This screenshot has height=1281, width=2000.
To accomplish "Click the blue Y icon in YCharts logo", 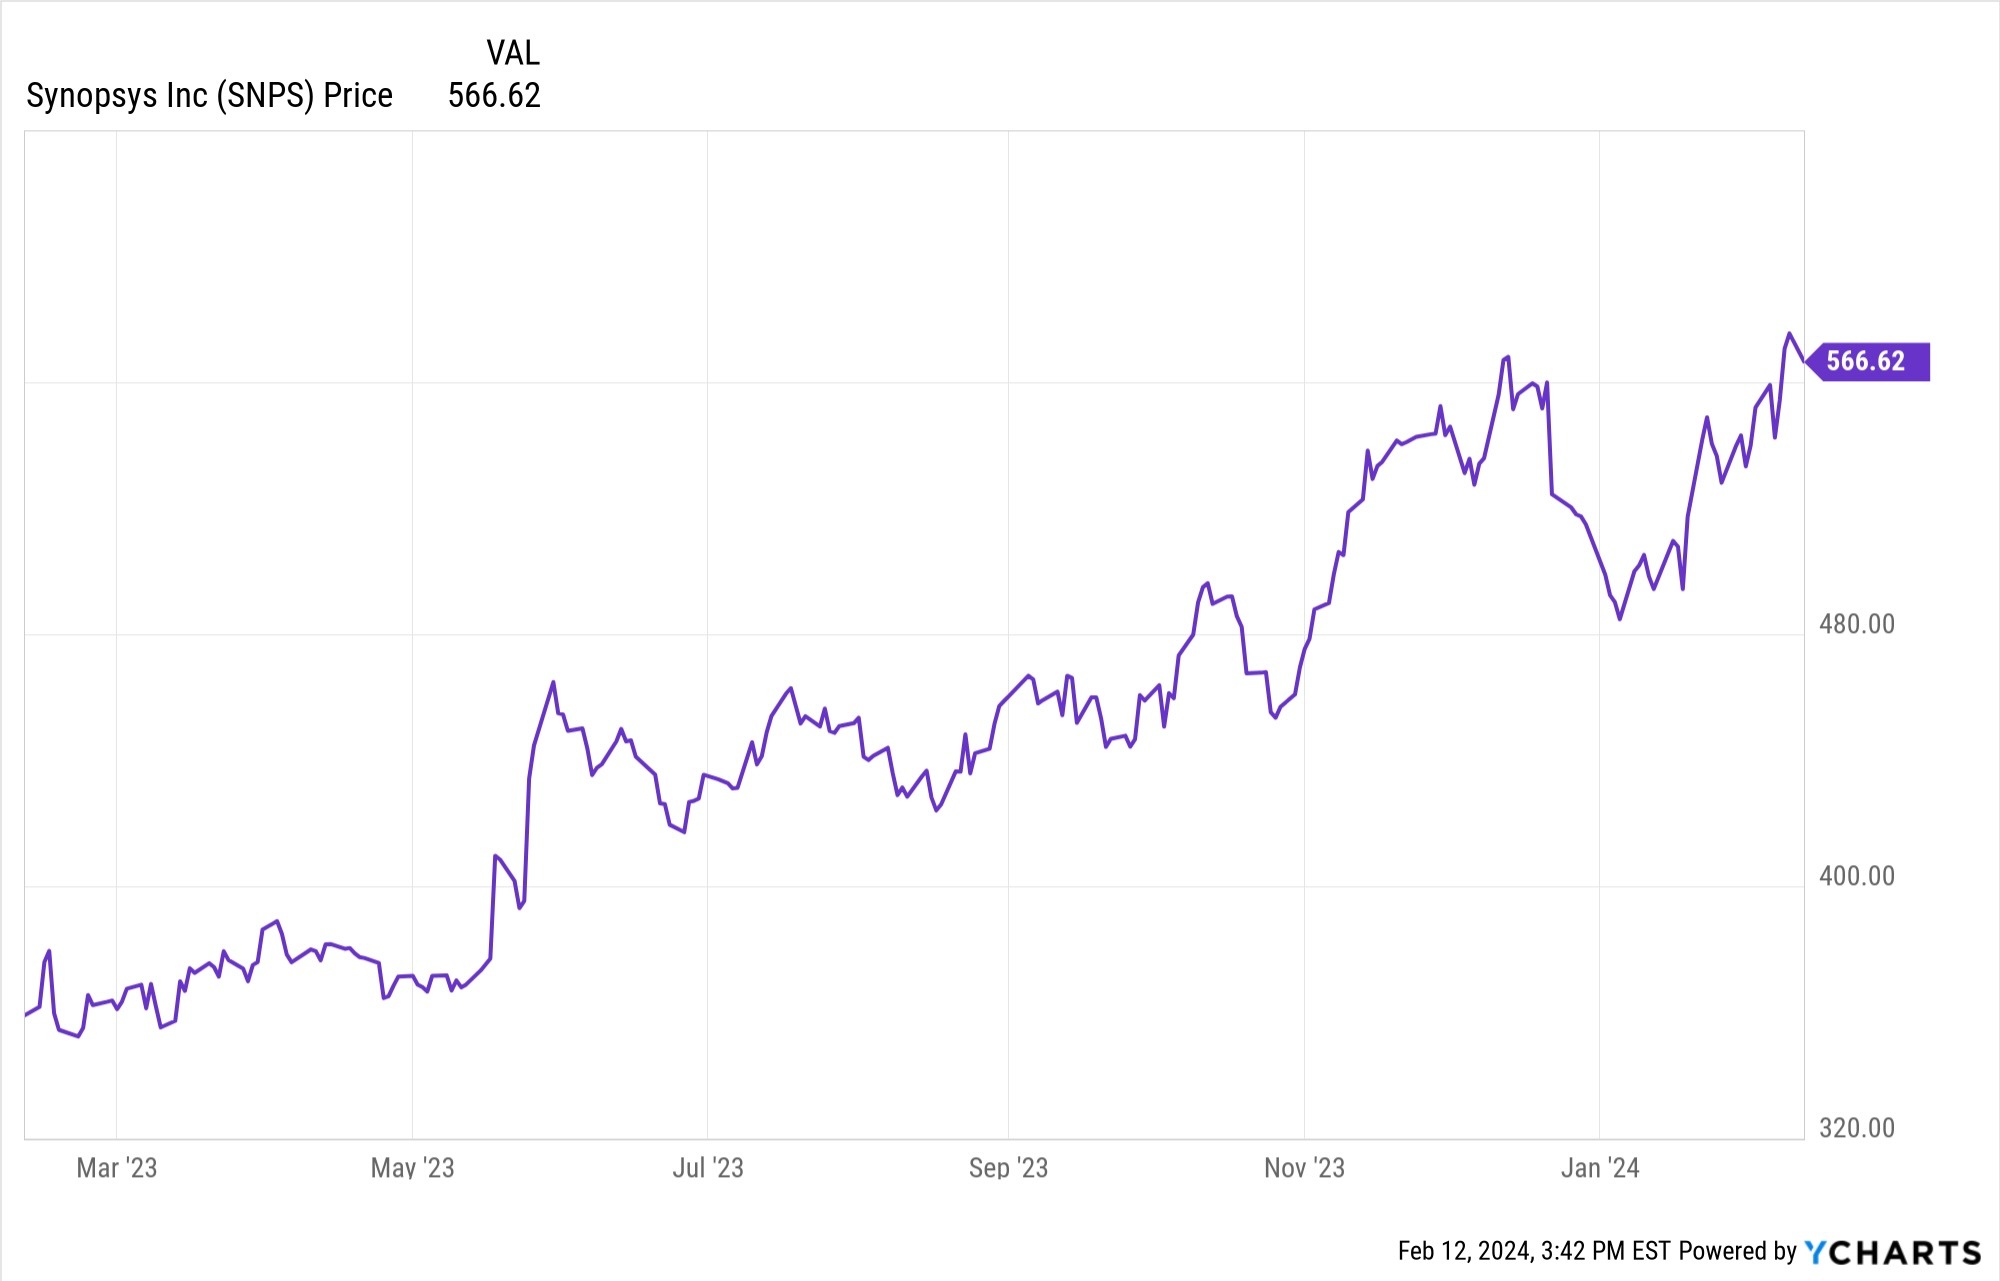I will click(1815, 1252).
